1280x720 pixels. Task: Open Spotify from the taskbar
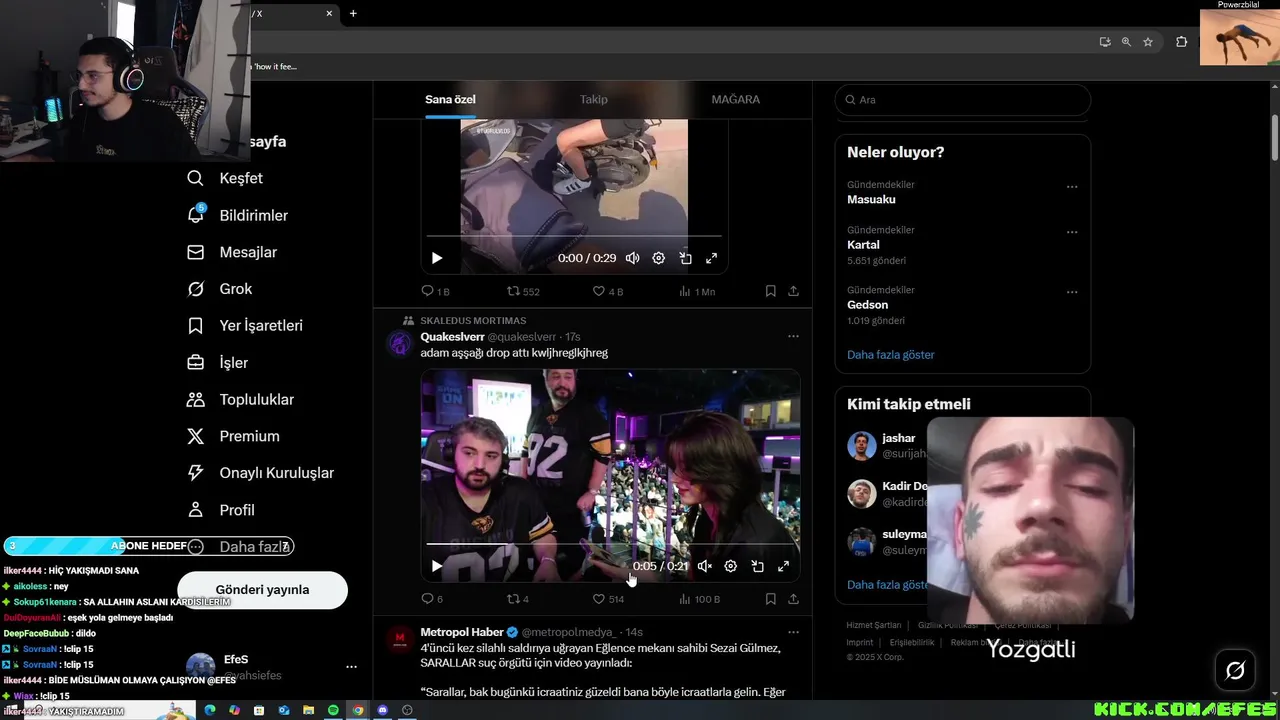pyautogui.click(x=333, y=710)
